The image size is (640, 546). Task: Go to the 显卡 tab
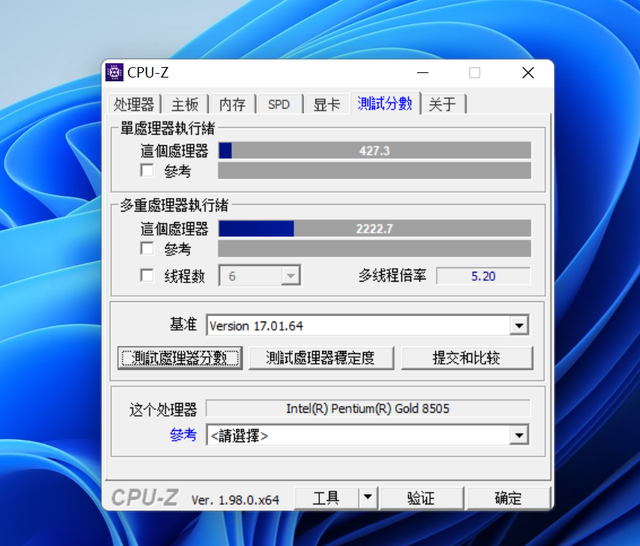click(326, 104)
